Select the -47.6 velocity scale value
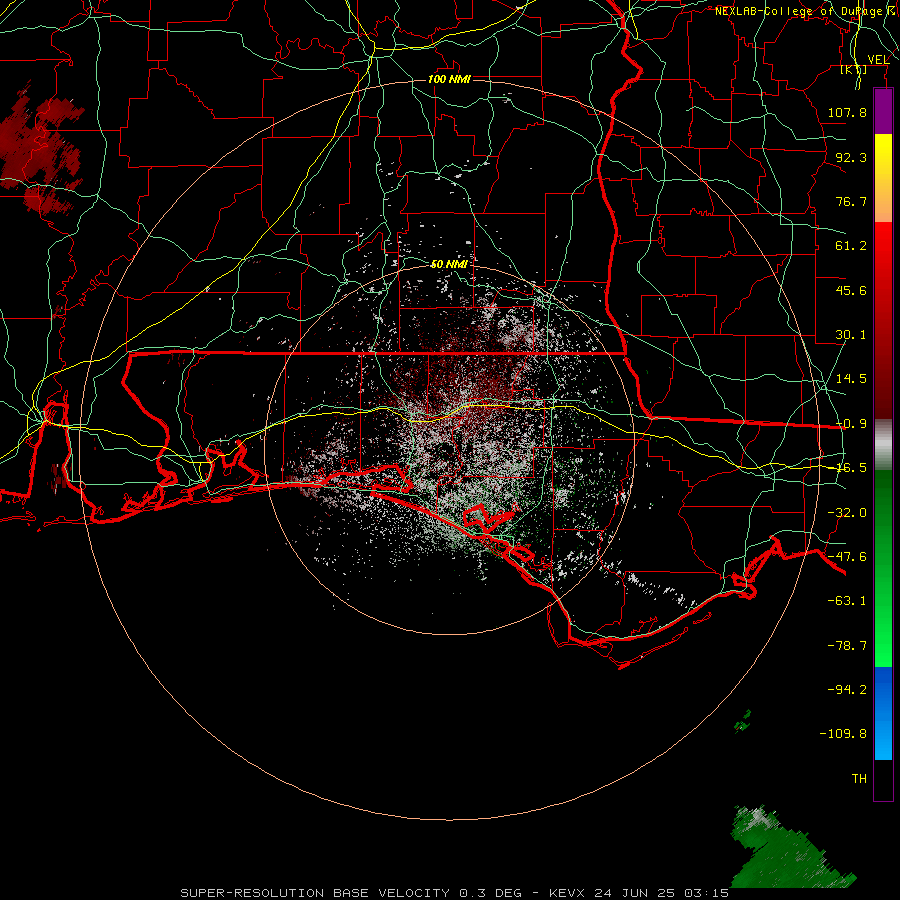This screenshot has width=900, height=900. pyautogui.click(x=847, y=557)
